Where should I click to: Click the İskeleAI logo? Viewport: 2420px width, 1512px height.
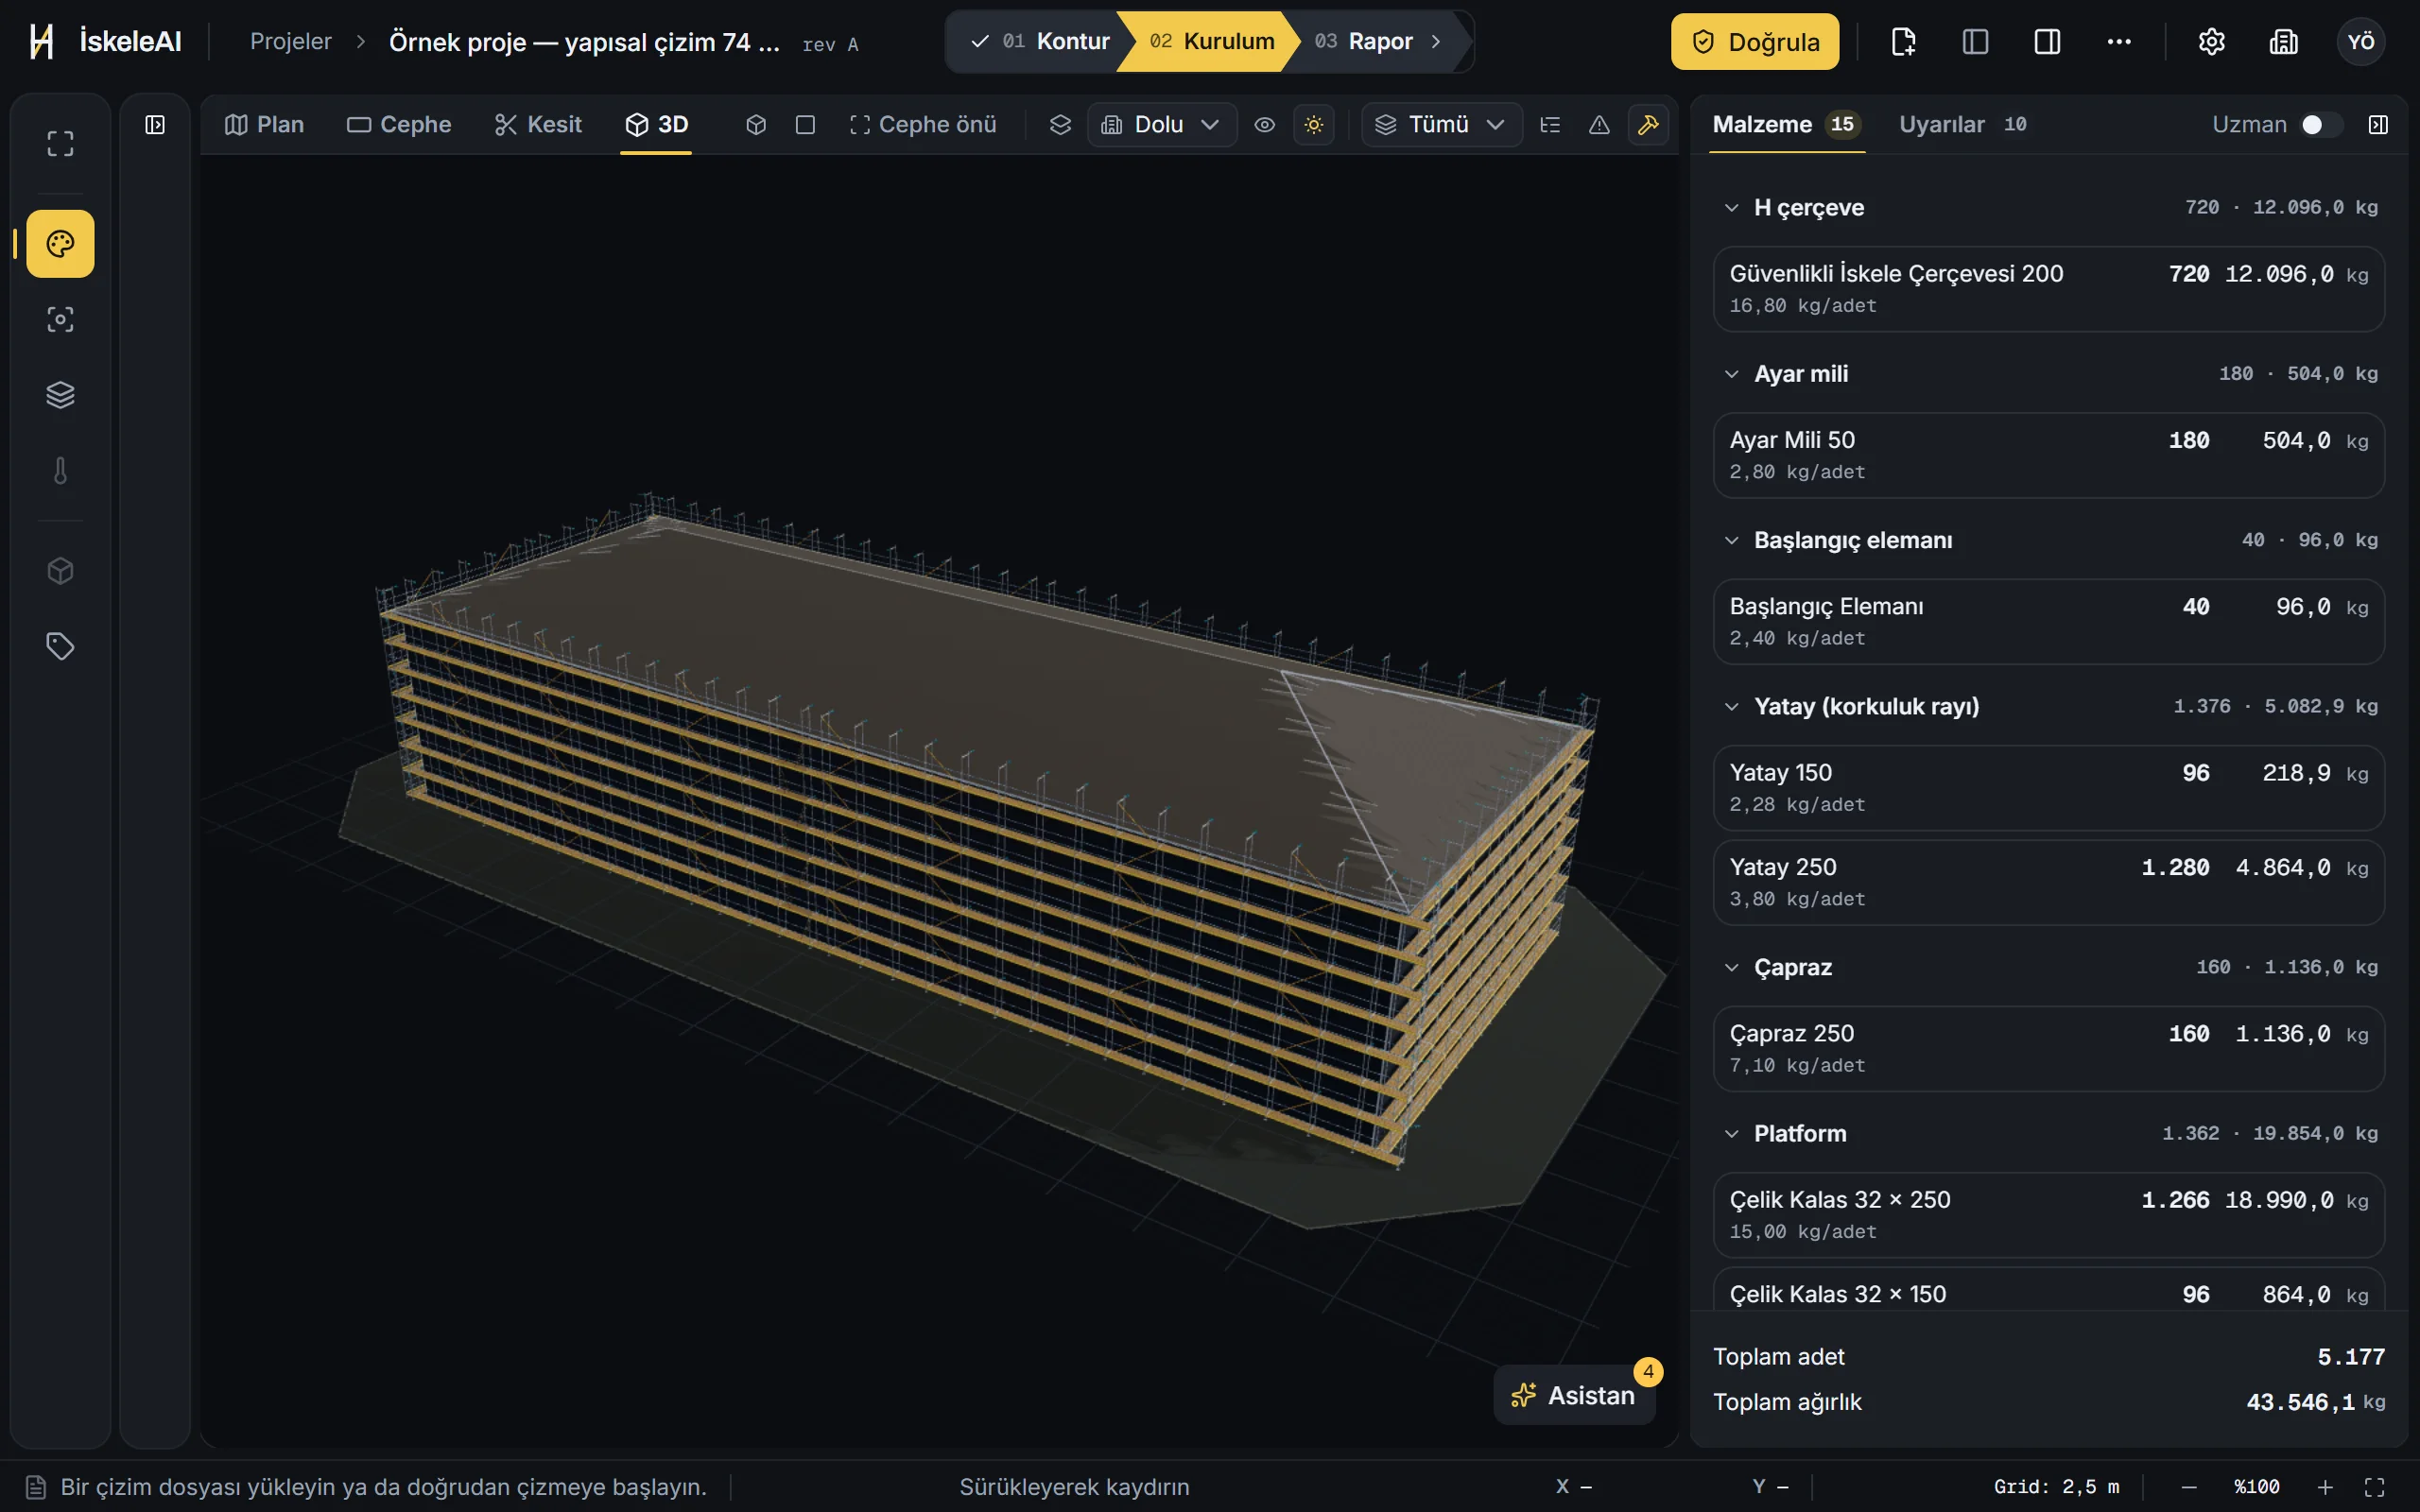click(105, 41)
